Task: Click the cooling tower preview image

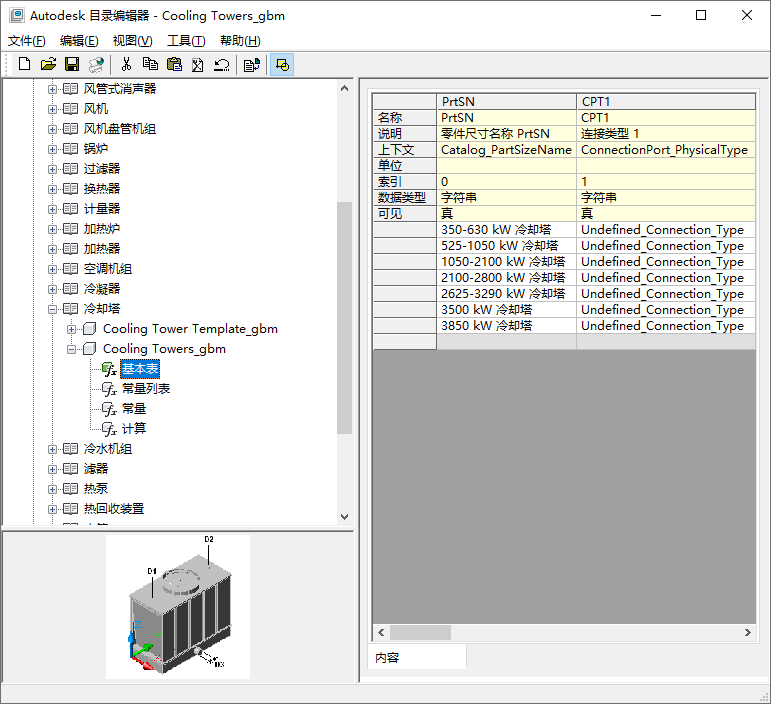Action: pos(178,607)
